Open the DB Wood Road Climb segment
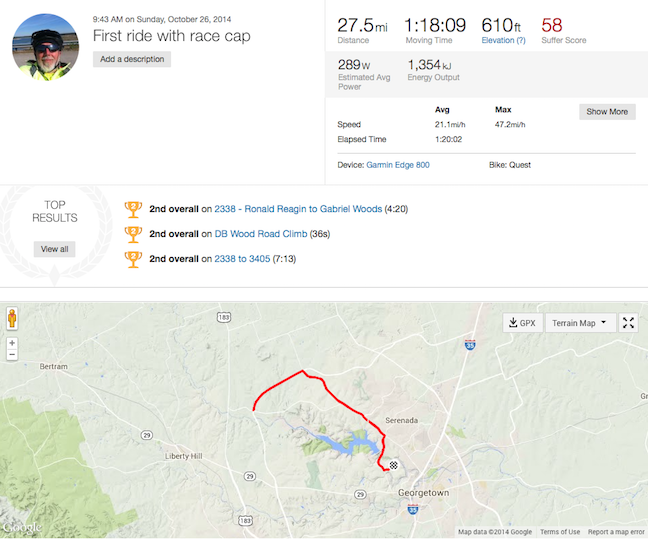Image resolution: width=648 pixels, height=539 pixels. pos(261,234)
